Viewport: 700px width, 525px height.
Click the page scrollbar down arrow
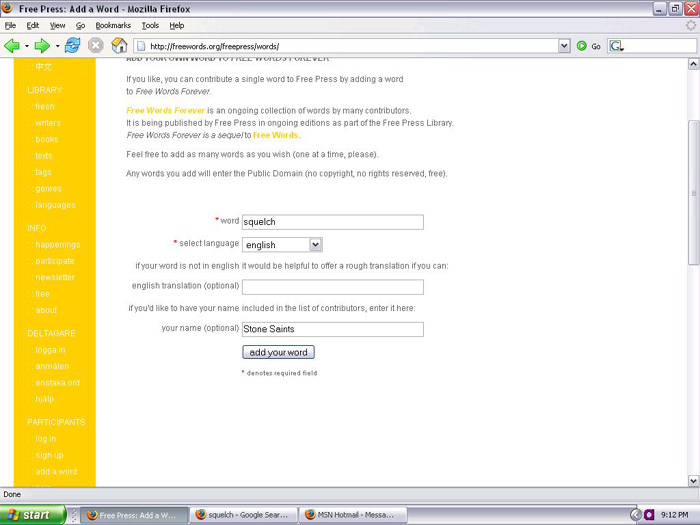click(x=693, y=481)
